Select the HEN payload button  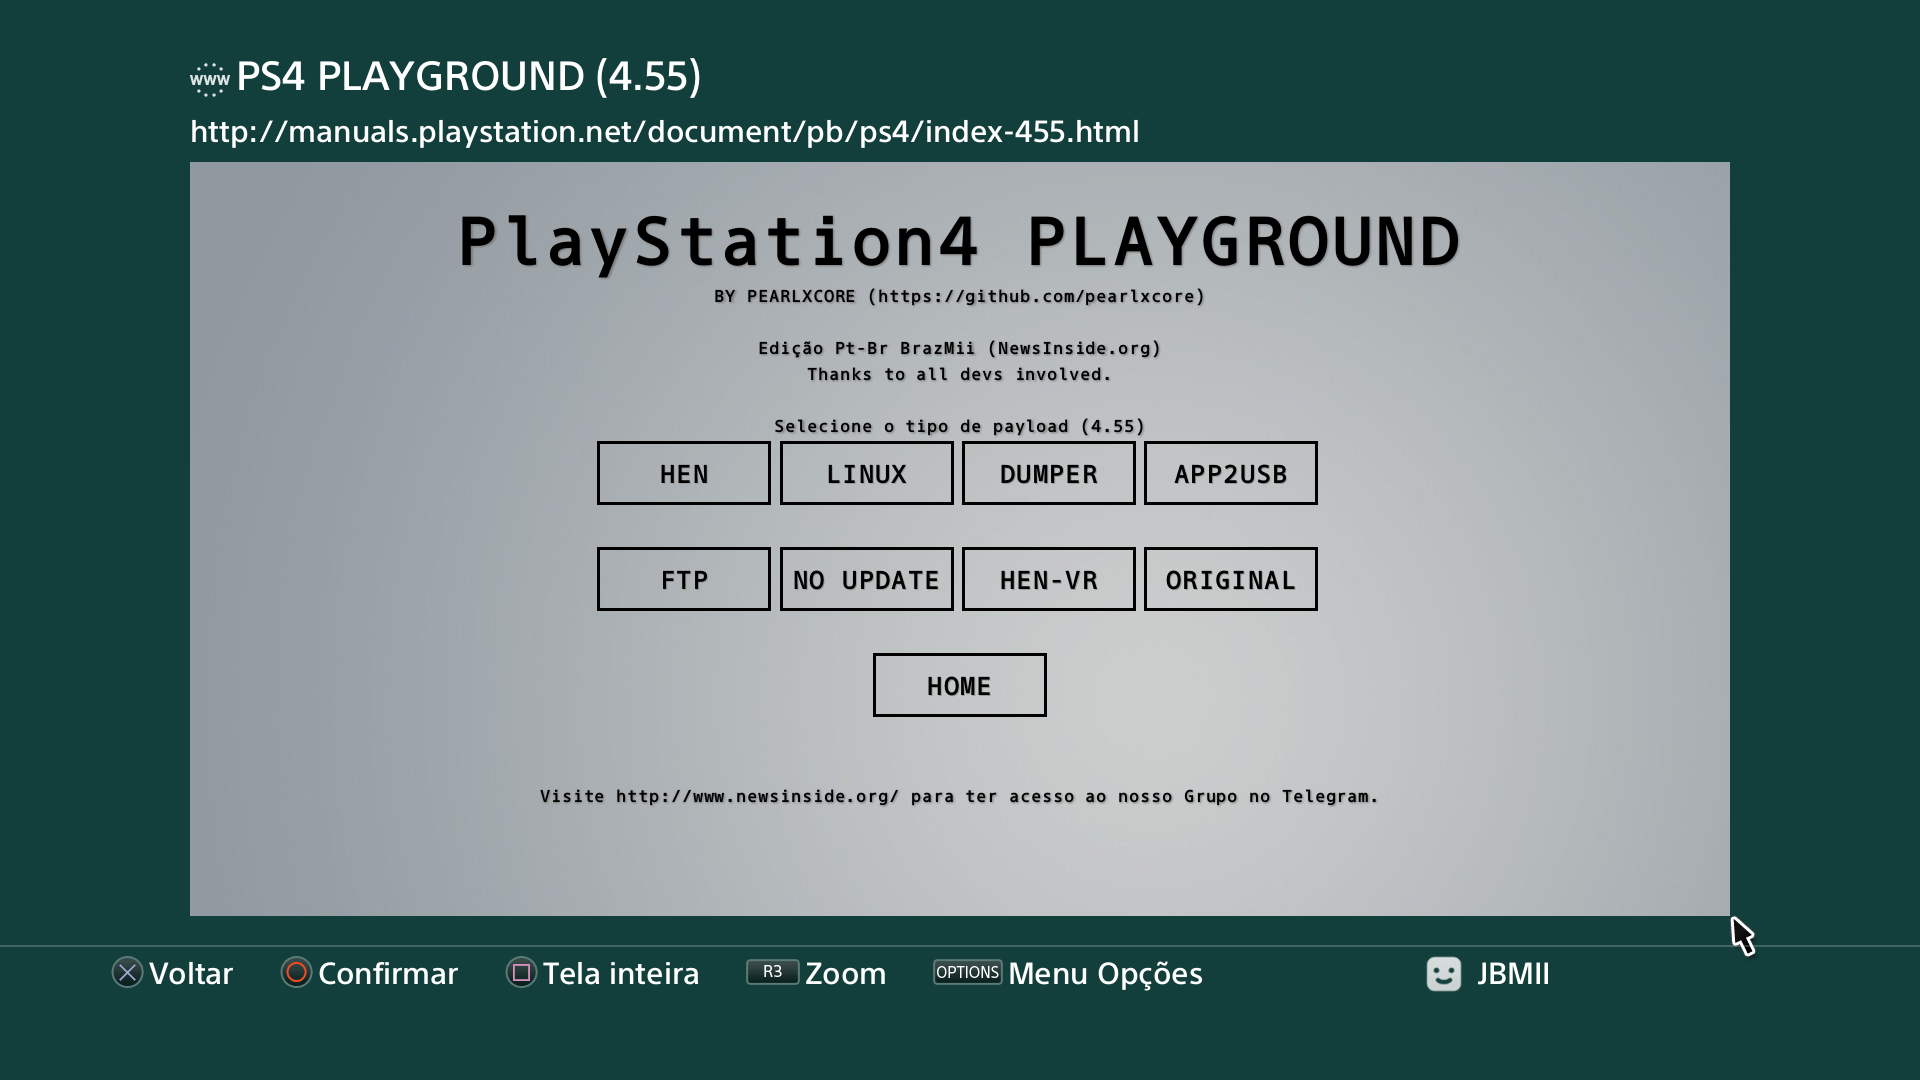pos(684,473)
